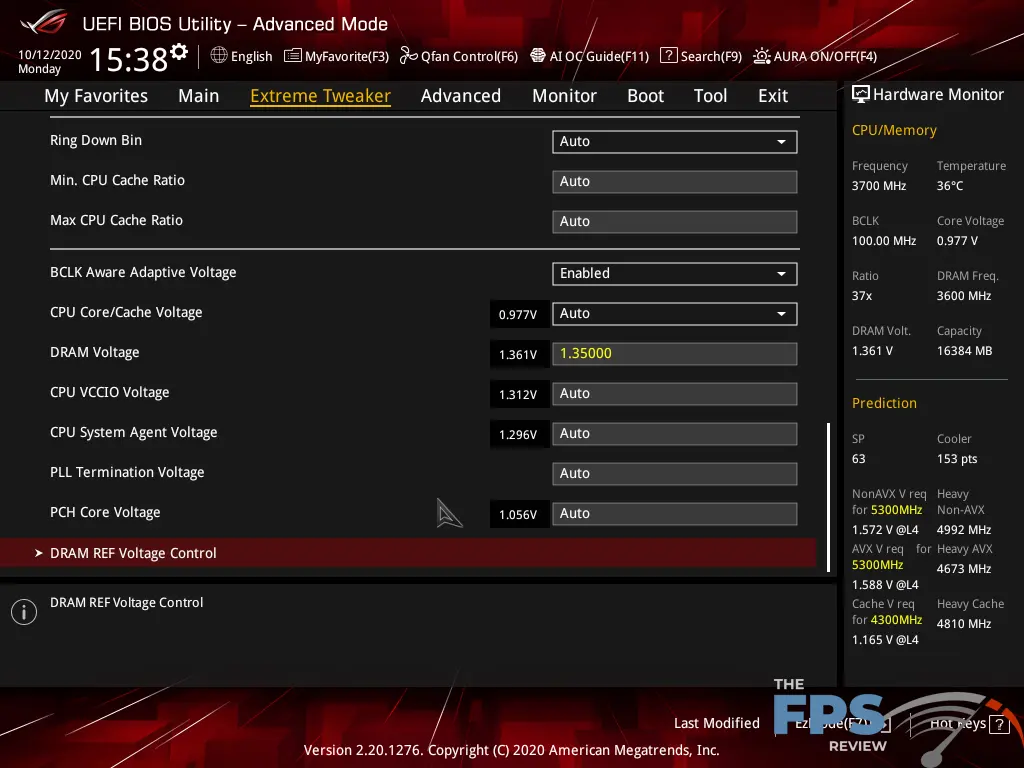The image size is (1024, 768).
Task: Click the English language globe icon
Action: [x=219, y=56]
